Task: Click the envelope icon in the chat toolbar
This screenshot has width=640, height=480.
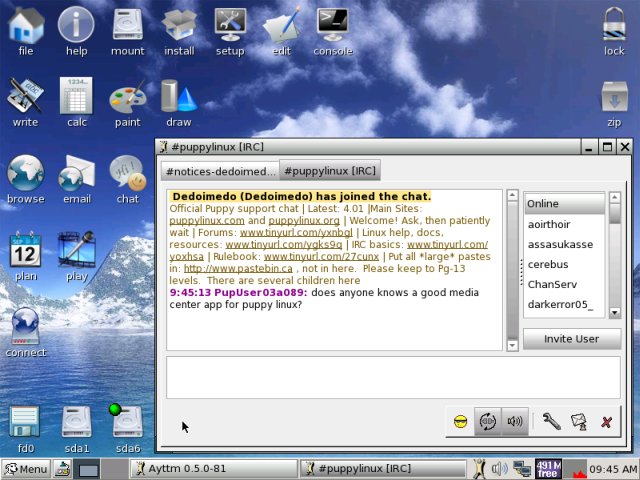Action: [x=579, y=421]
